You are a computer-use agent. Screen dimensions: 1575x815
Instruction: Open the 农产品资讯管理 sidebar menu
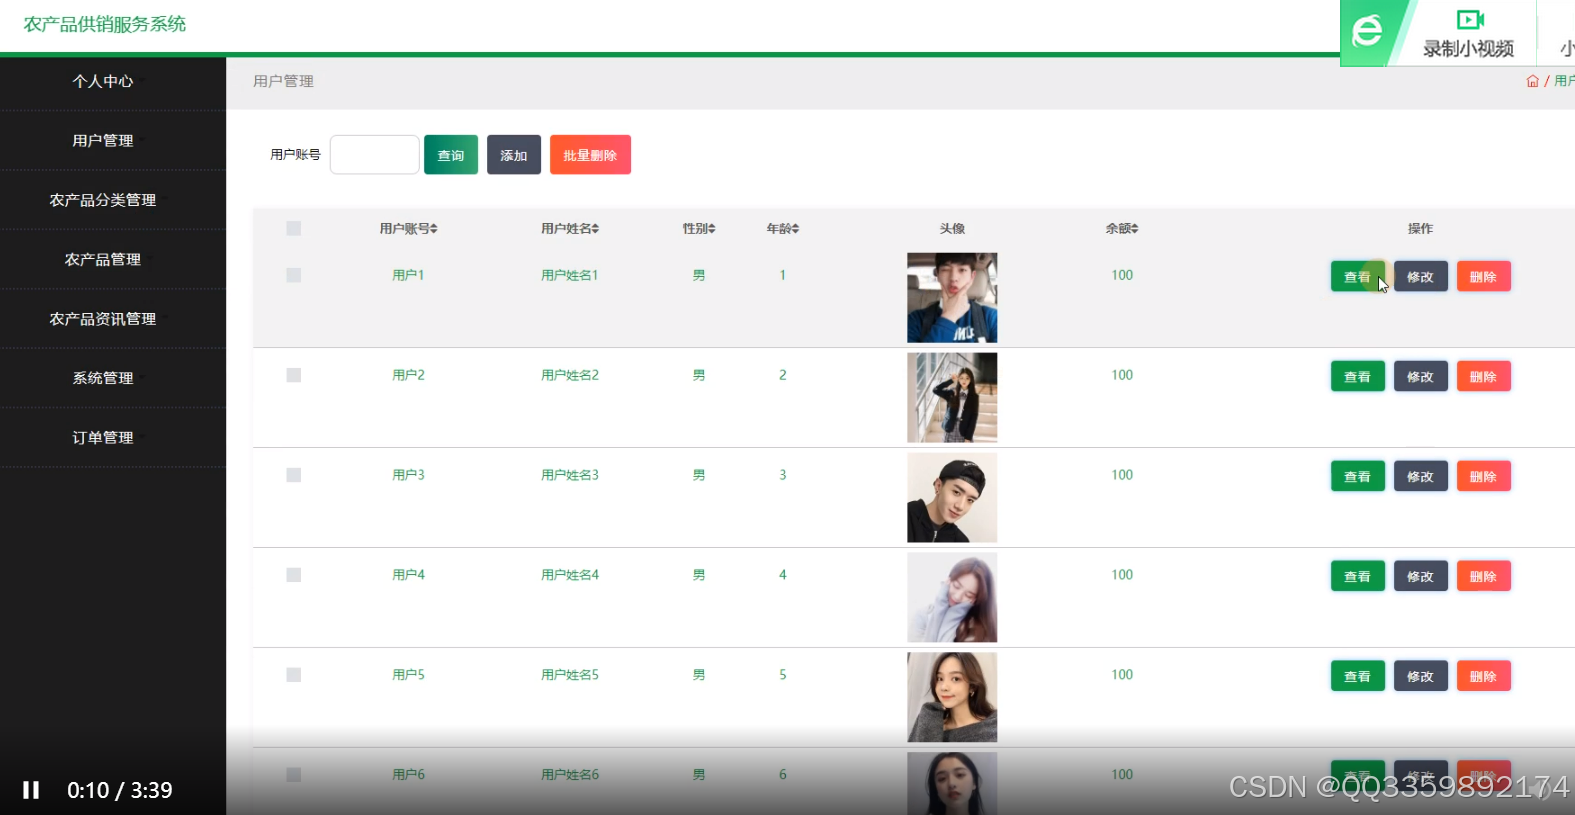pyautogui.click(x=103, y=319)
